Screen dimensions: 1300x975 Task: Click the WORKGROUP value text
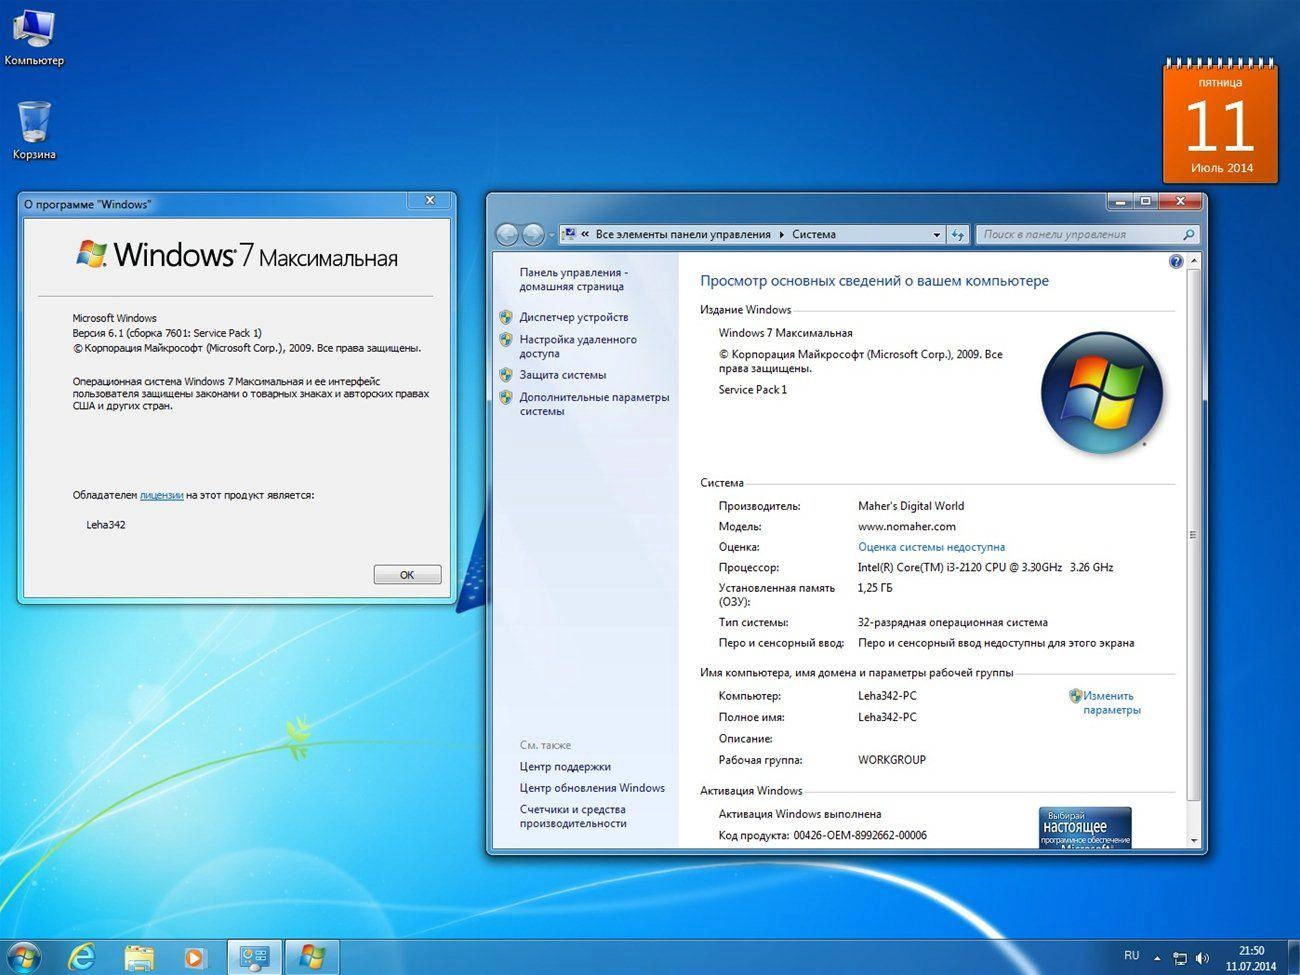892,760
